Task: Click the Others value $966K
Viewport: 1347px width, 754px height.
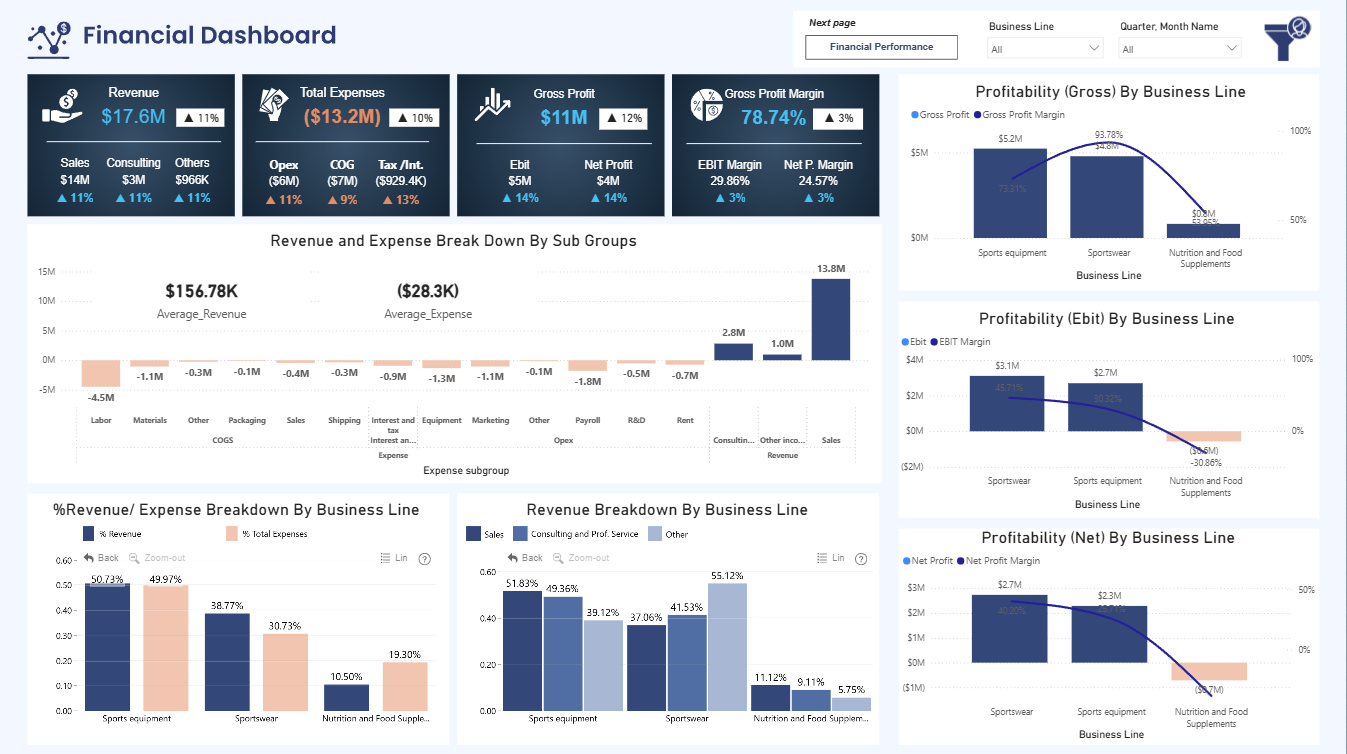Action: coord(192,180)
